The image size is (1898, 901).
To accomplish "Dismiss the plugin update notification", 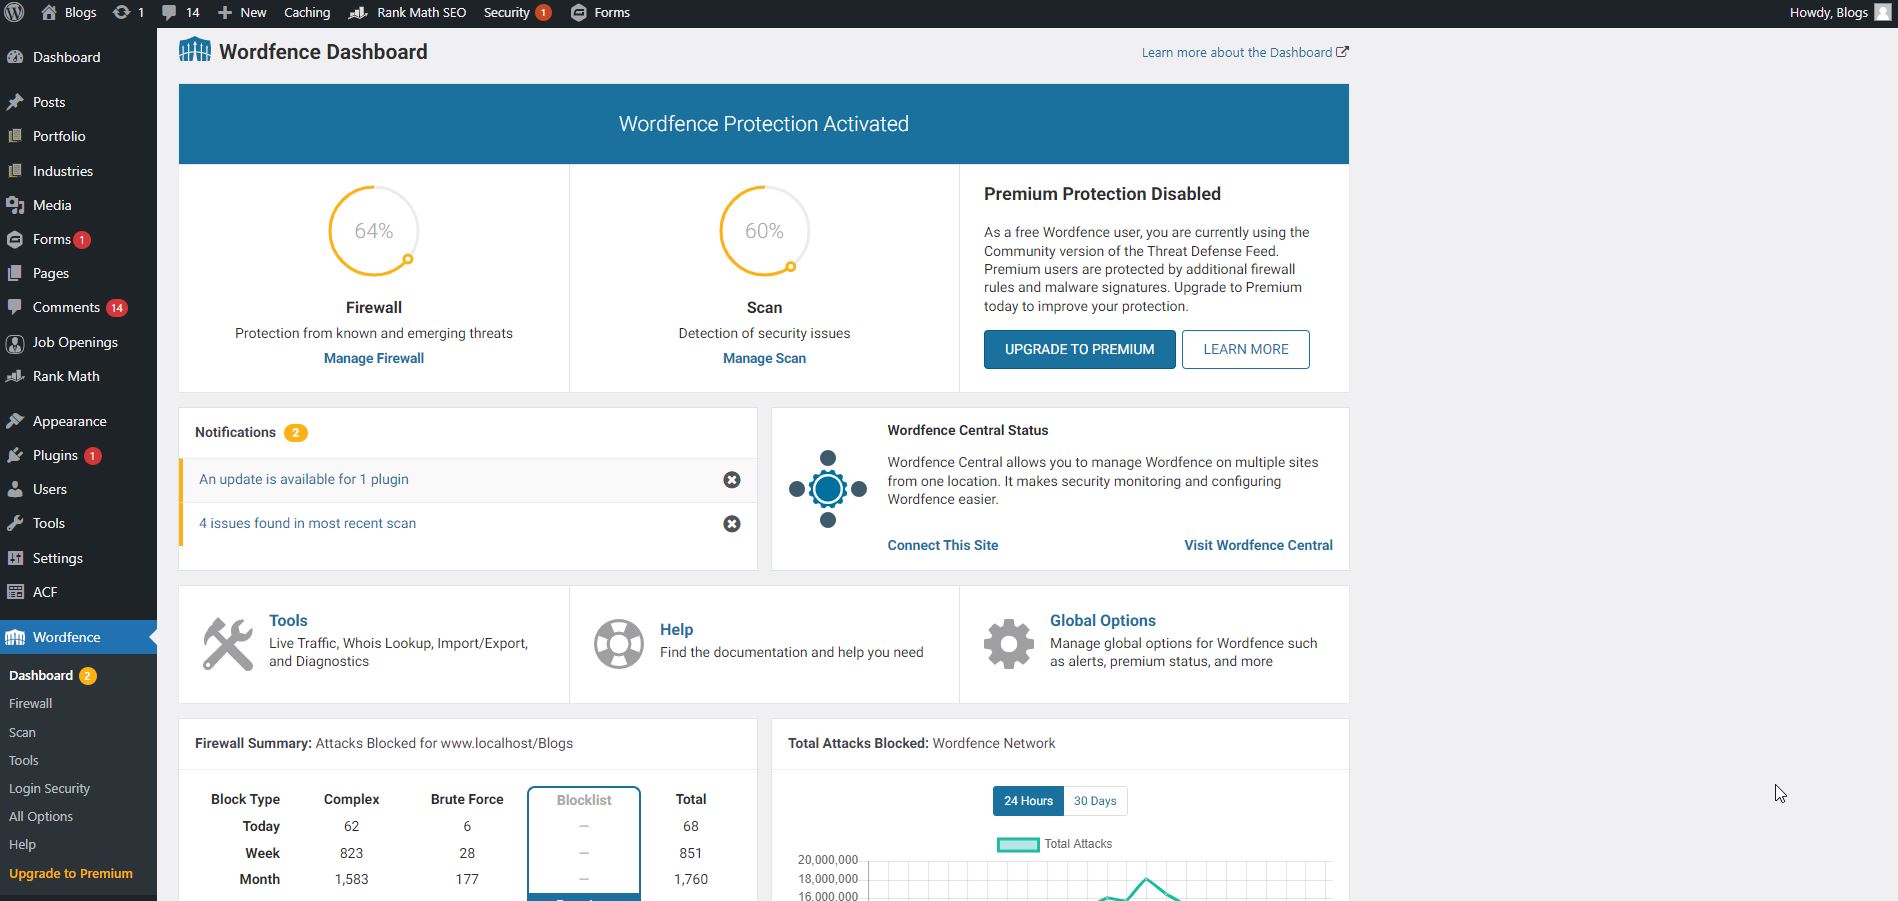I will [732, 480].
